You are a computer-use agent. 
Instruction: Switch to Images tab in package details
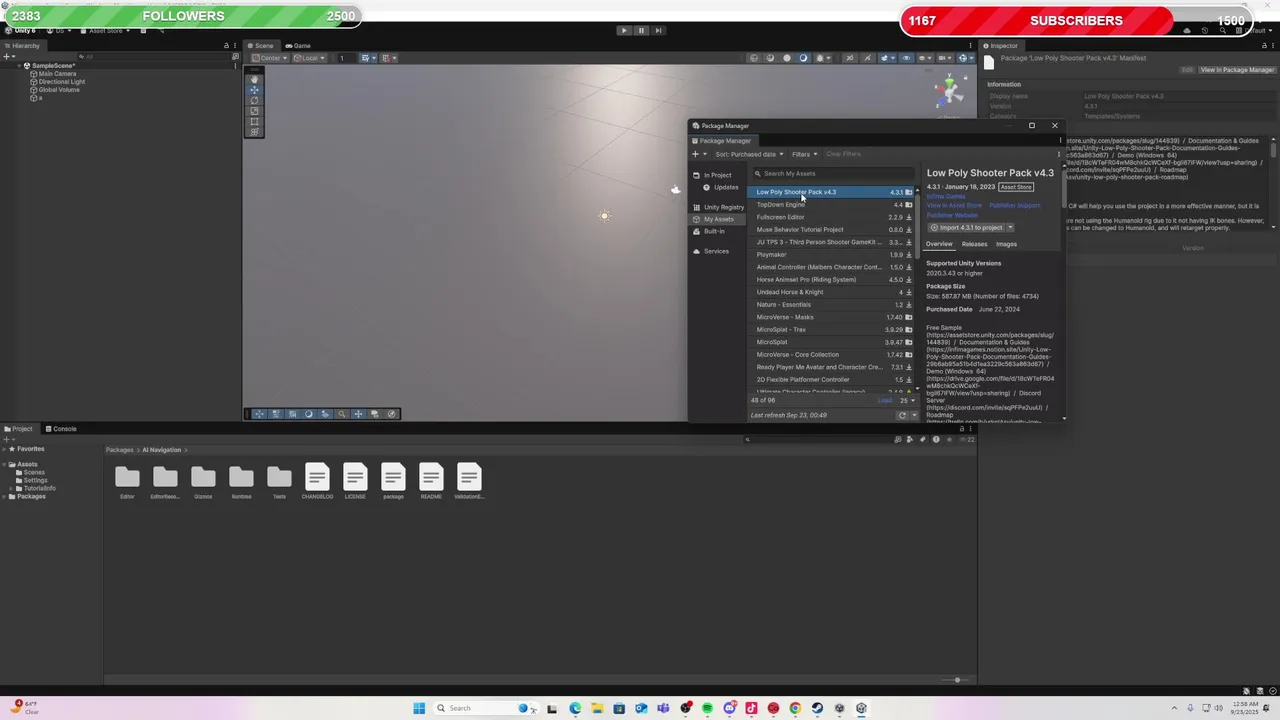[1006, 244]
